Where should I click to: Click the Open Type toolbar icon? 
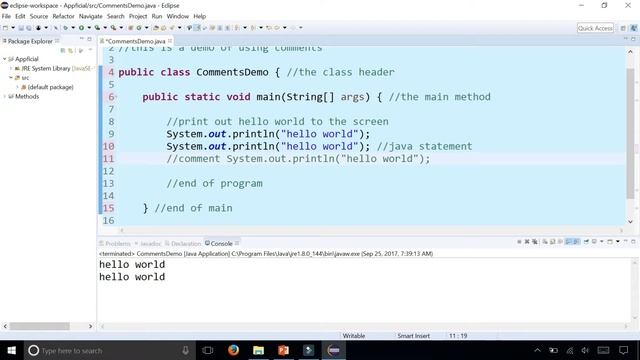156,28
